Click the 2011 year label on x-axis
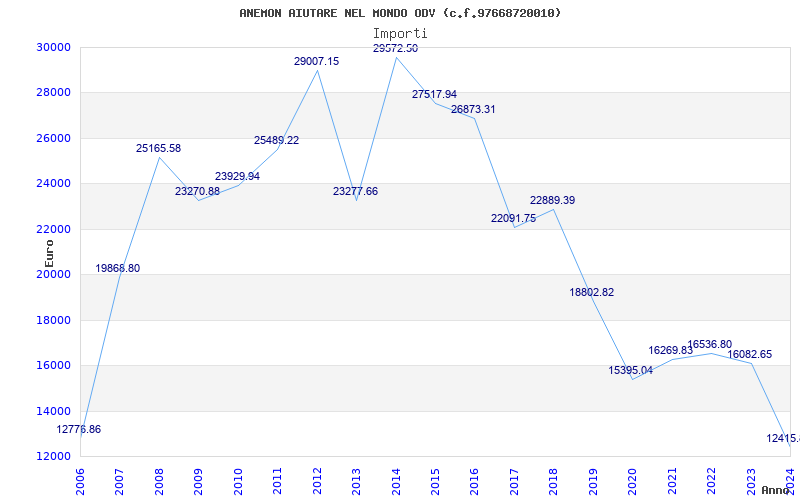800x500 pixels. 277,481
